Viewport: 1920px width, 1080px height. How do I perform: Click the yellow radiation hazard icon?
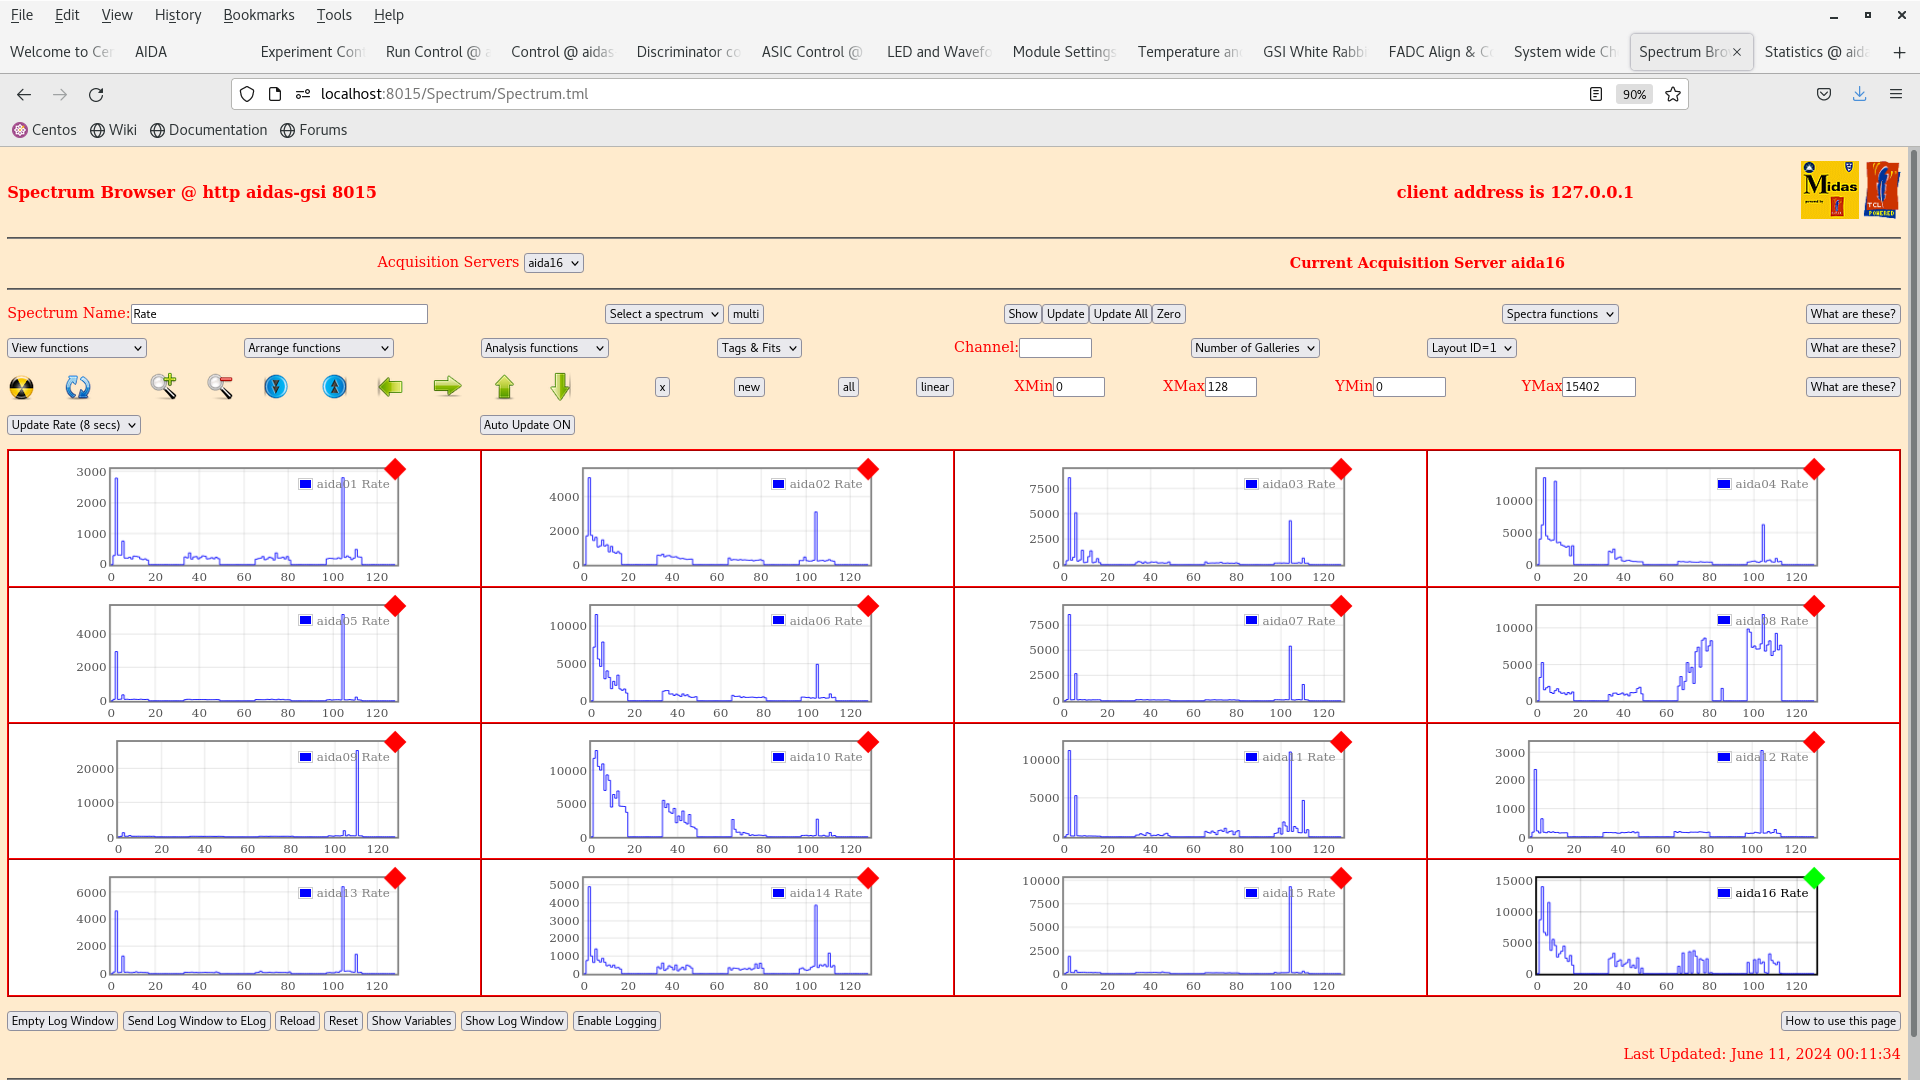click(21, 387)
